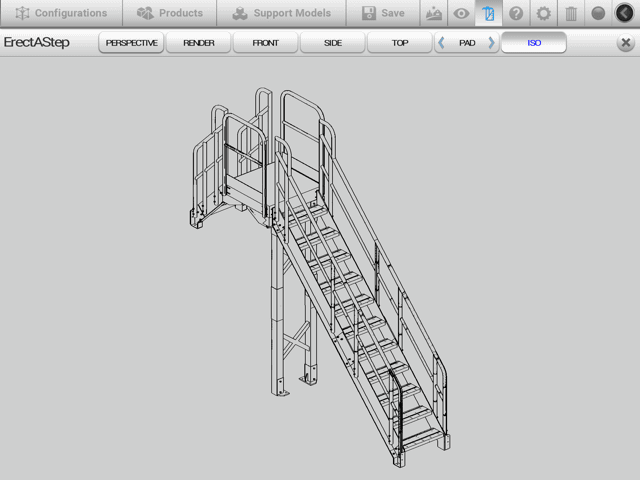Select the SIDE view

coord(333,43)
